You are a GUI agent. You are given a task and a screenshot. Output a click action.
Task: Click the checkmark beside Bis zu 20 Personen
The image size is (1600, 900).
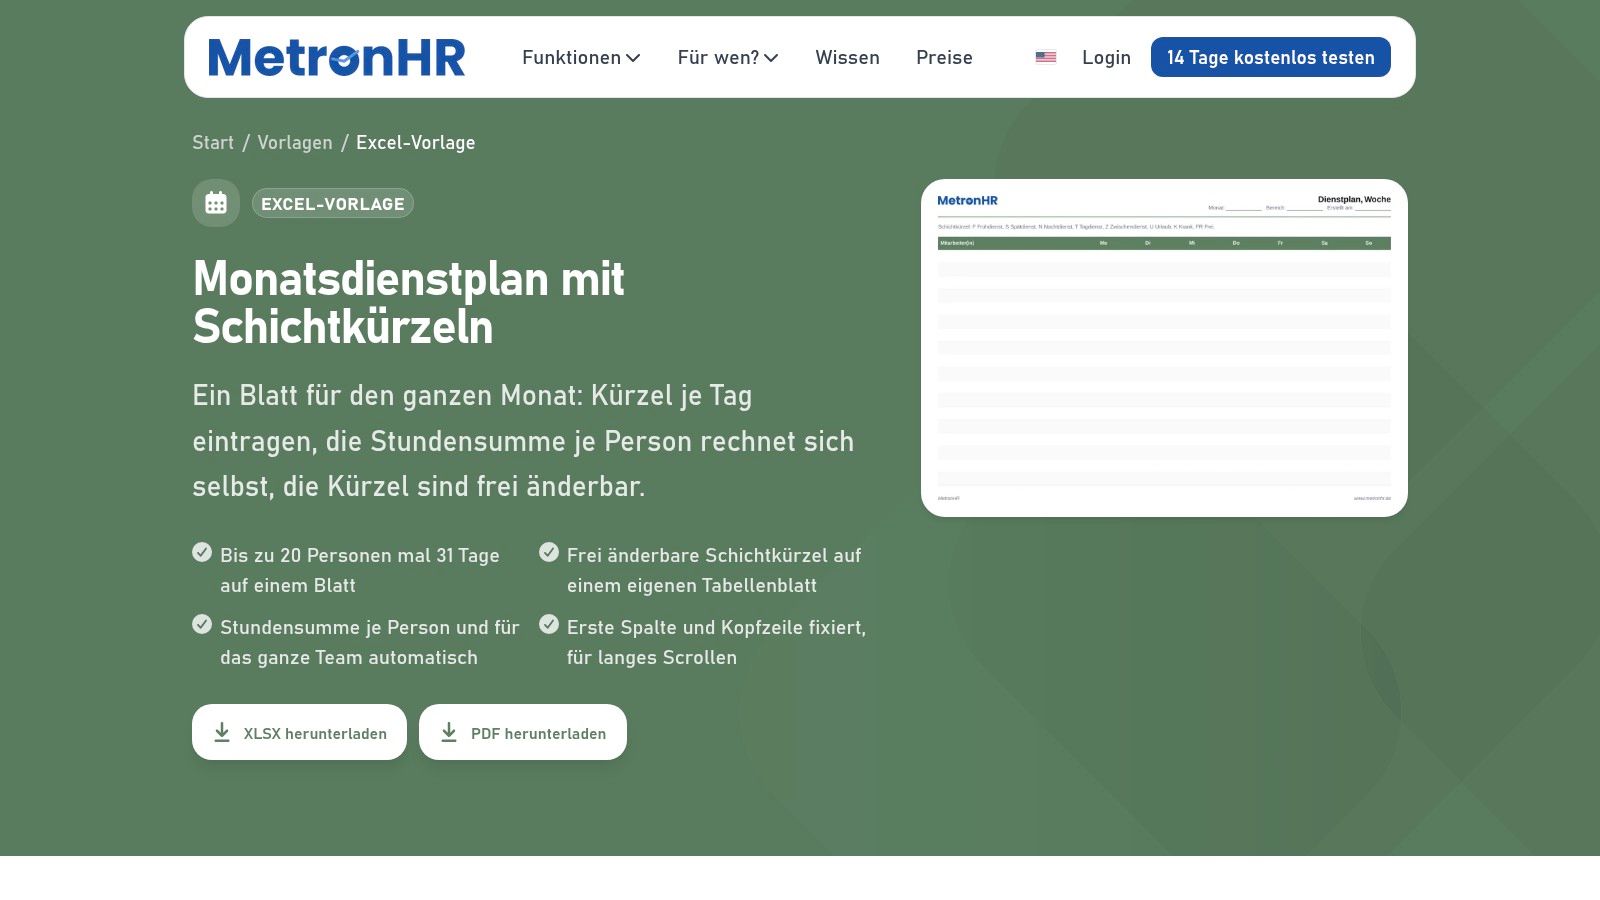[202, 552]
